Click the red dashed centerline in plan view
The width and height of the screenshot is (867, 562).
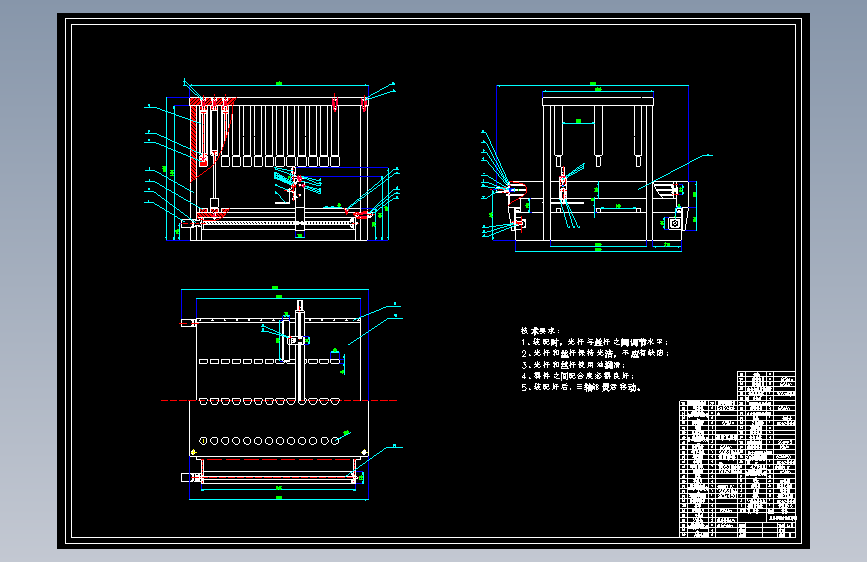point(279,400)
